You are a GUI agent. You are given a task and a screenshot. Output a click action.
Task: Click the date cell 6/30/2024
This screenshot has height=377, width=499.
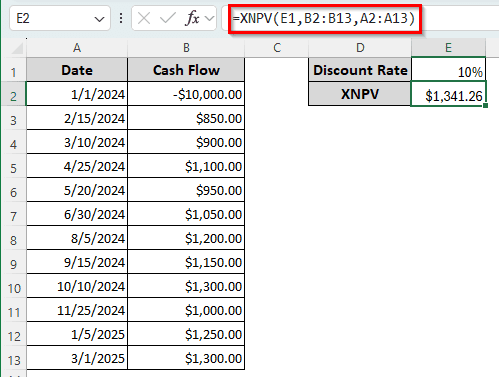pyautogui.click(x=77, y=214)
